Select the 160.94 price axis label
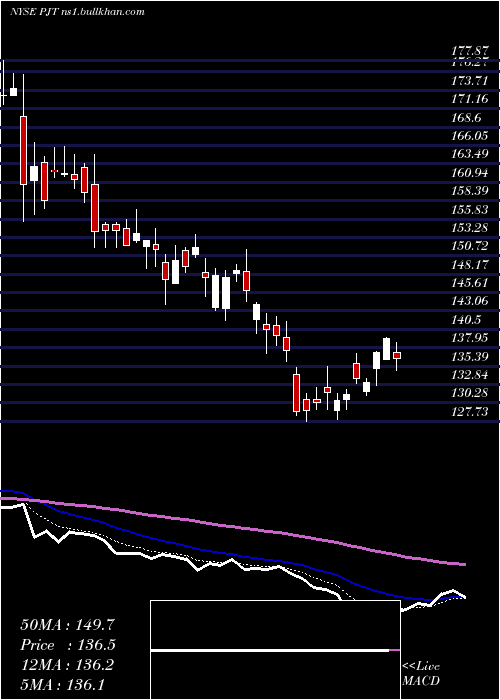 (x=469, y=172)
